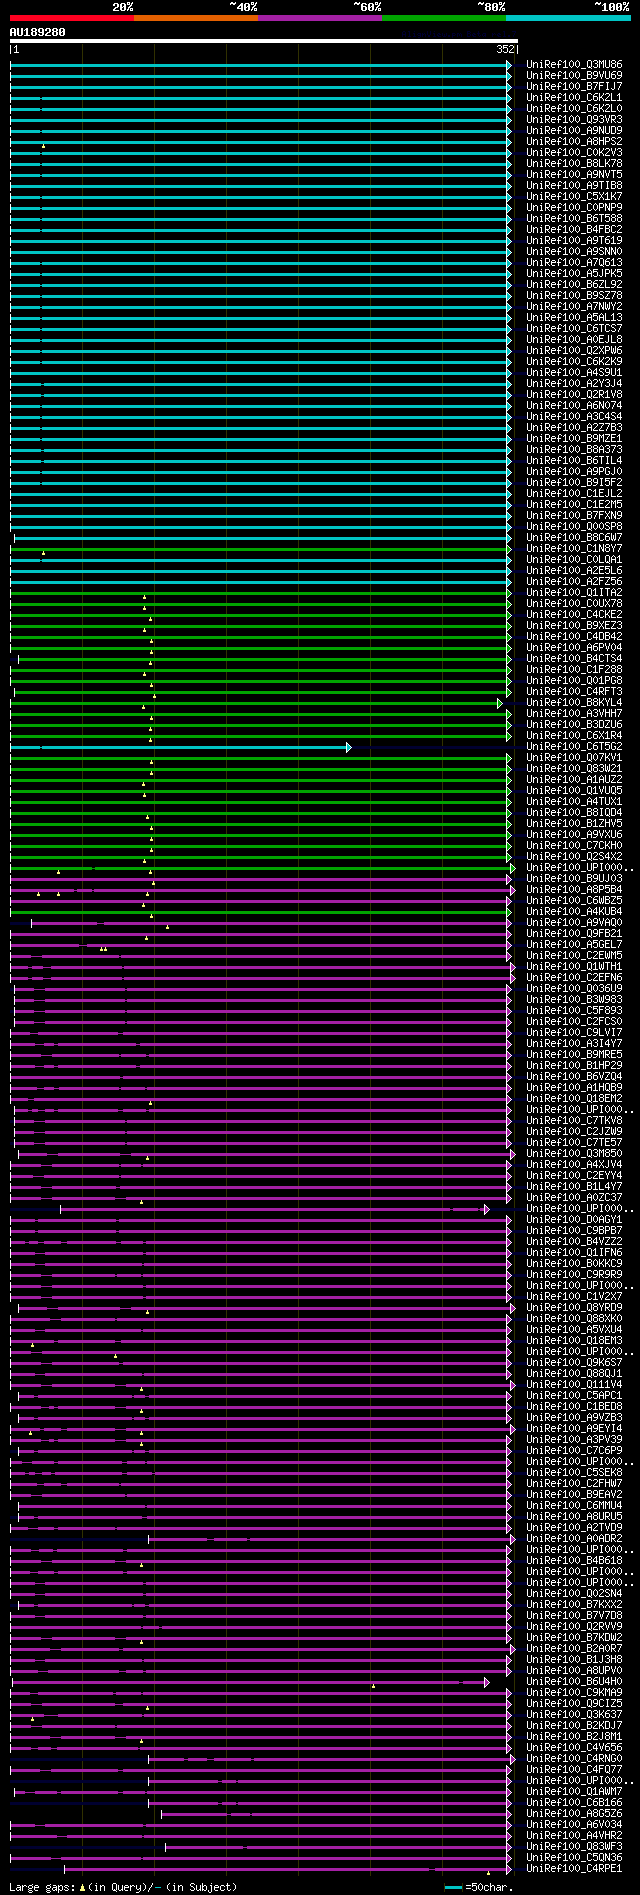Viewport: 640px width, 1895px height.
Task: Select hit label UniRef100_A9EYI4
Action: click(574, 1428)
